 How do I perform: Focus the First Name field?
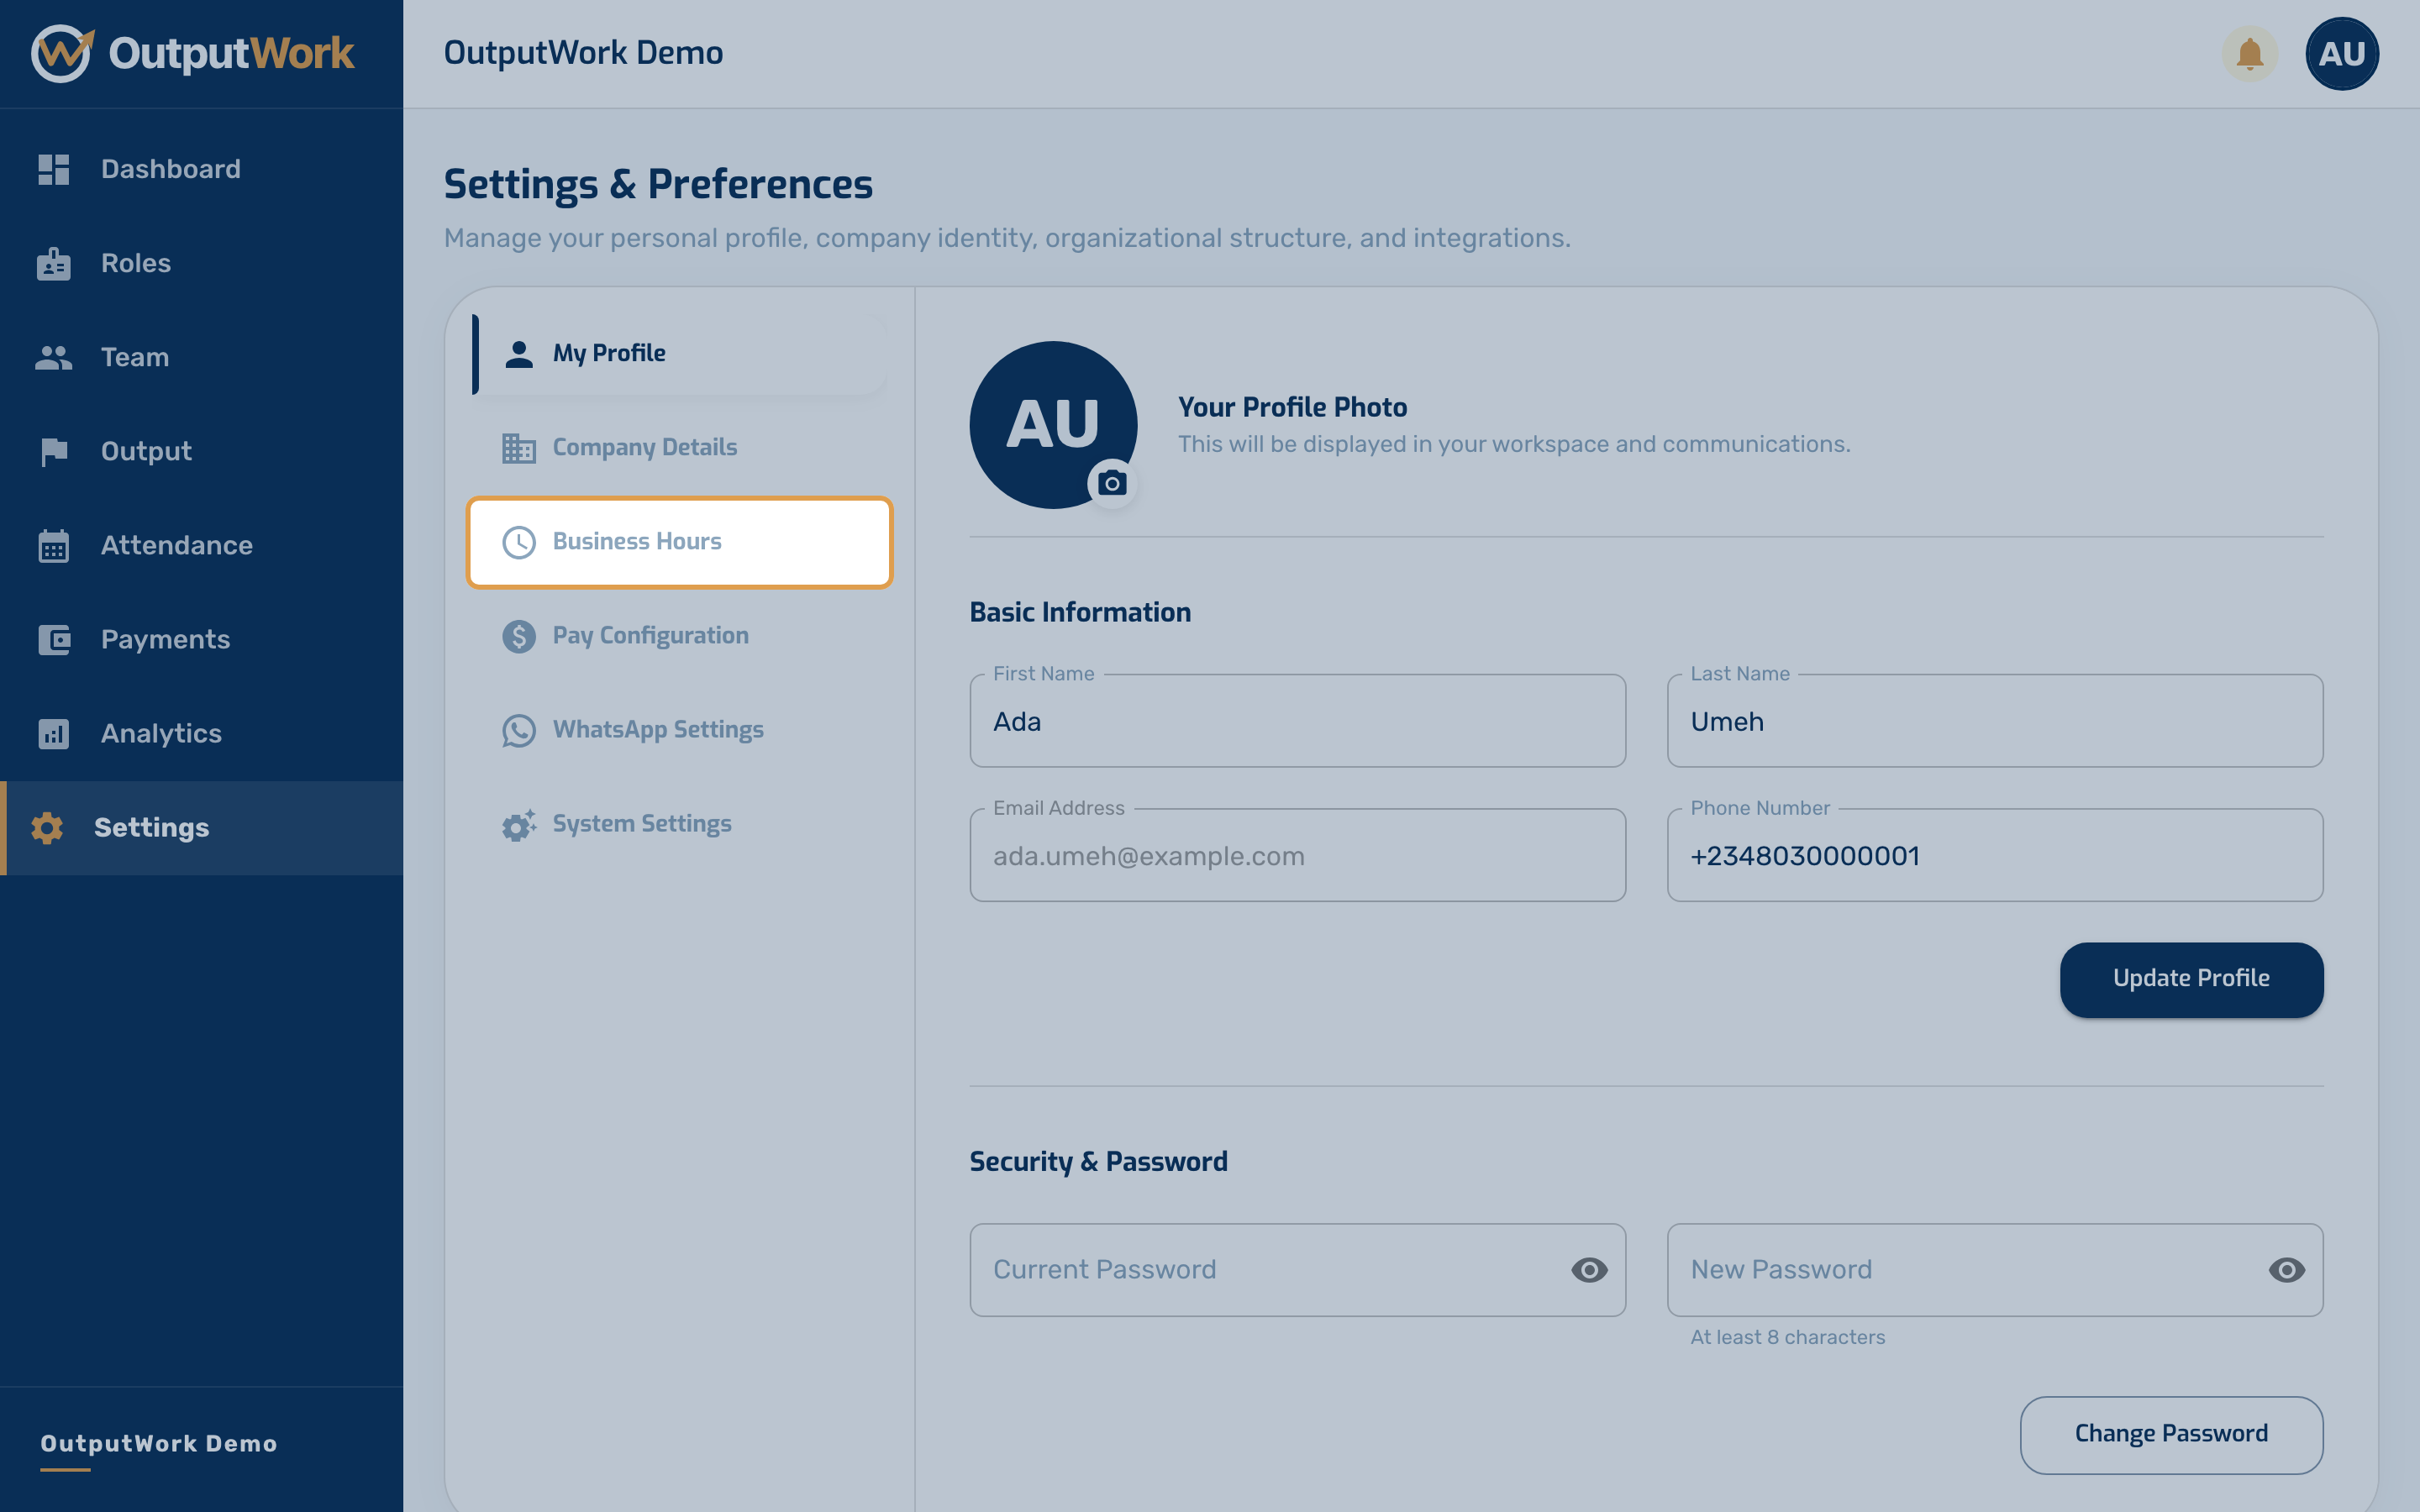1297,721
